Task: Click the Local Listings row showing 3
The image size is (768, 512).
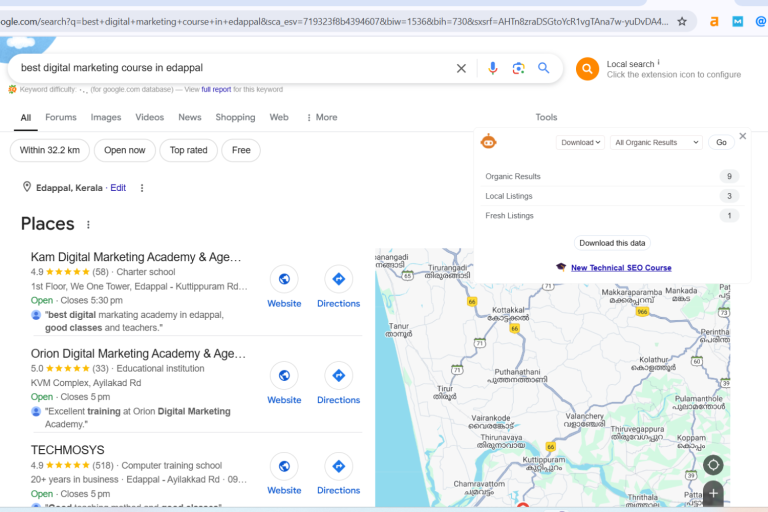Action: 611,196
